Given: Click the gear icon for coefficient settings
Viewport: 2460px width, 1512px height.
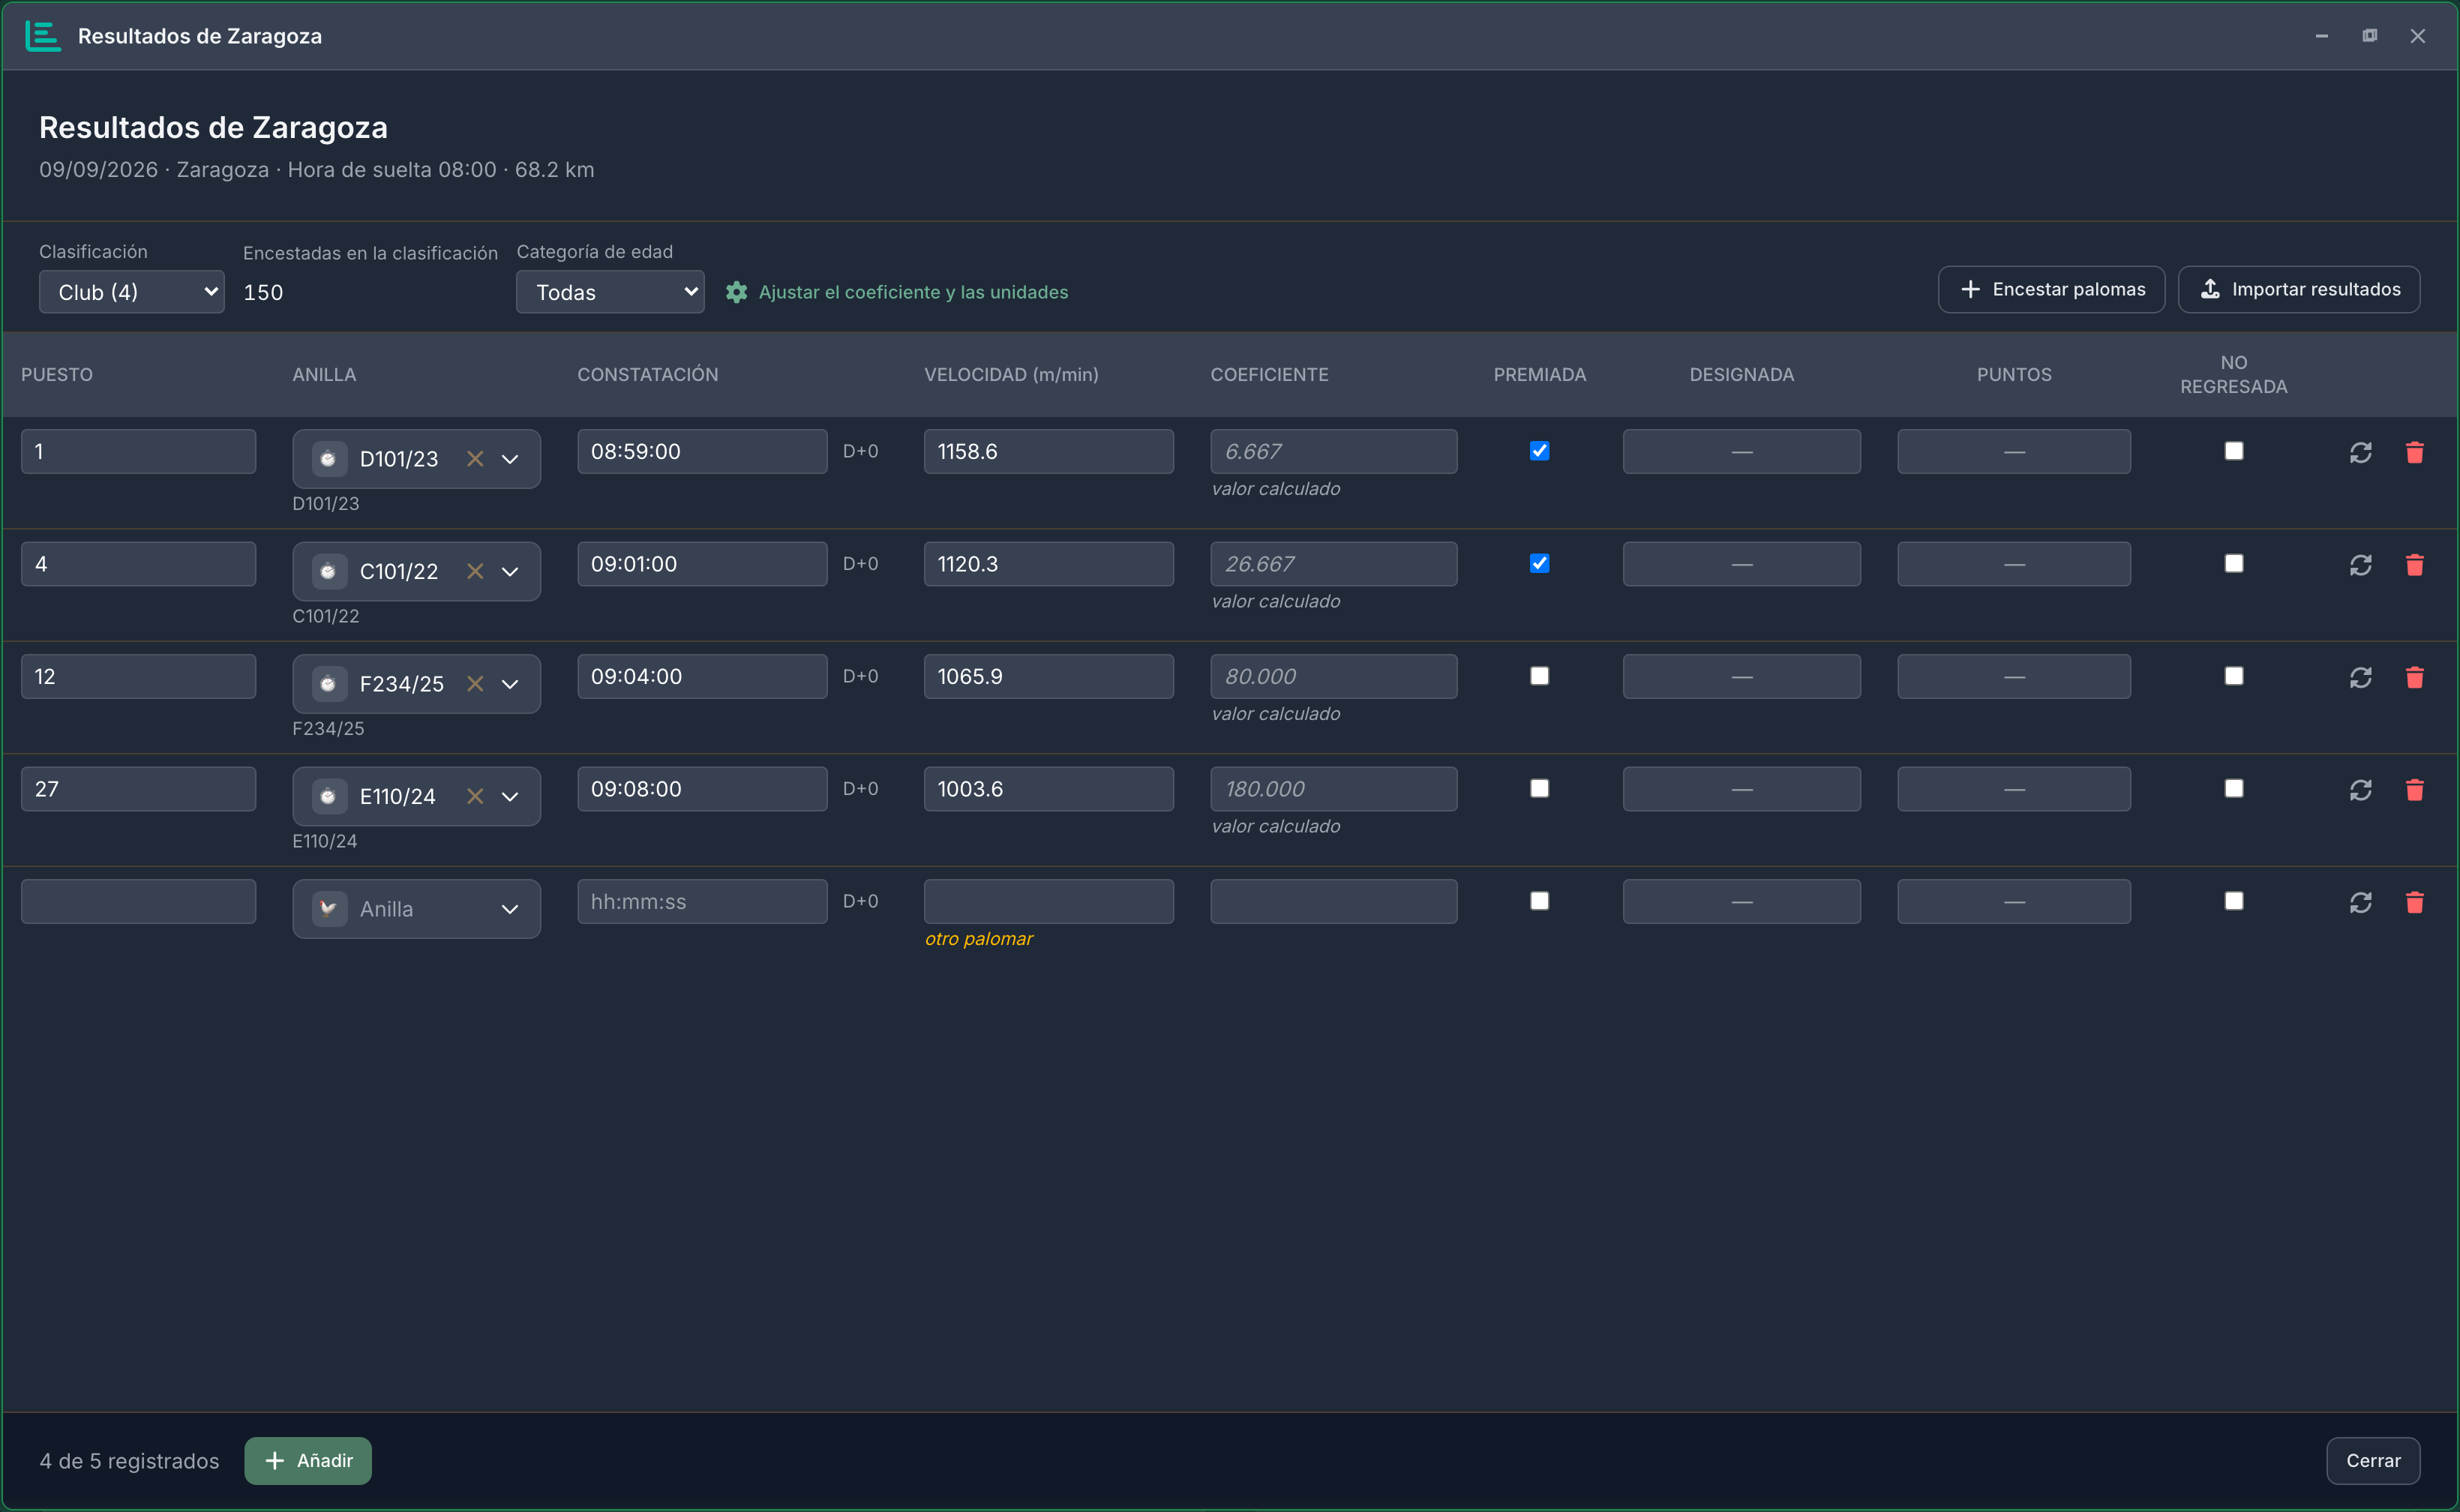Looking at the screenshot, I should 737,292.
